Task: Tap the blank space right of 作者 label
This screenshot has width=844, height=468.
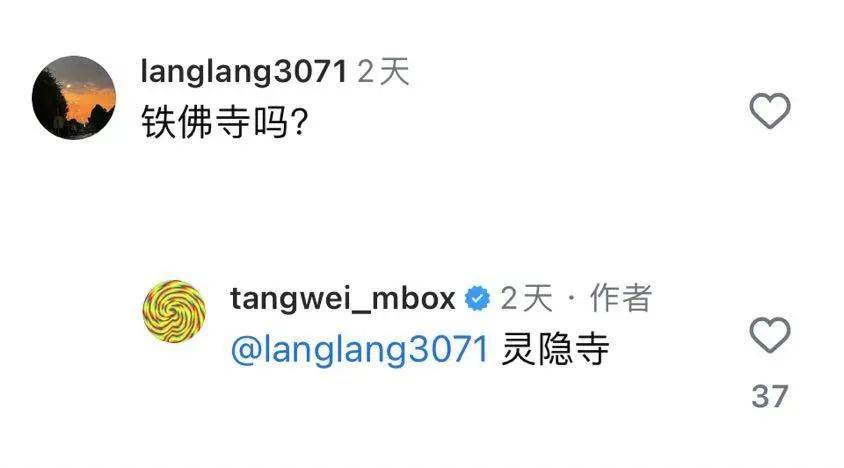Action: (x=700, y=298)
